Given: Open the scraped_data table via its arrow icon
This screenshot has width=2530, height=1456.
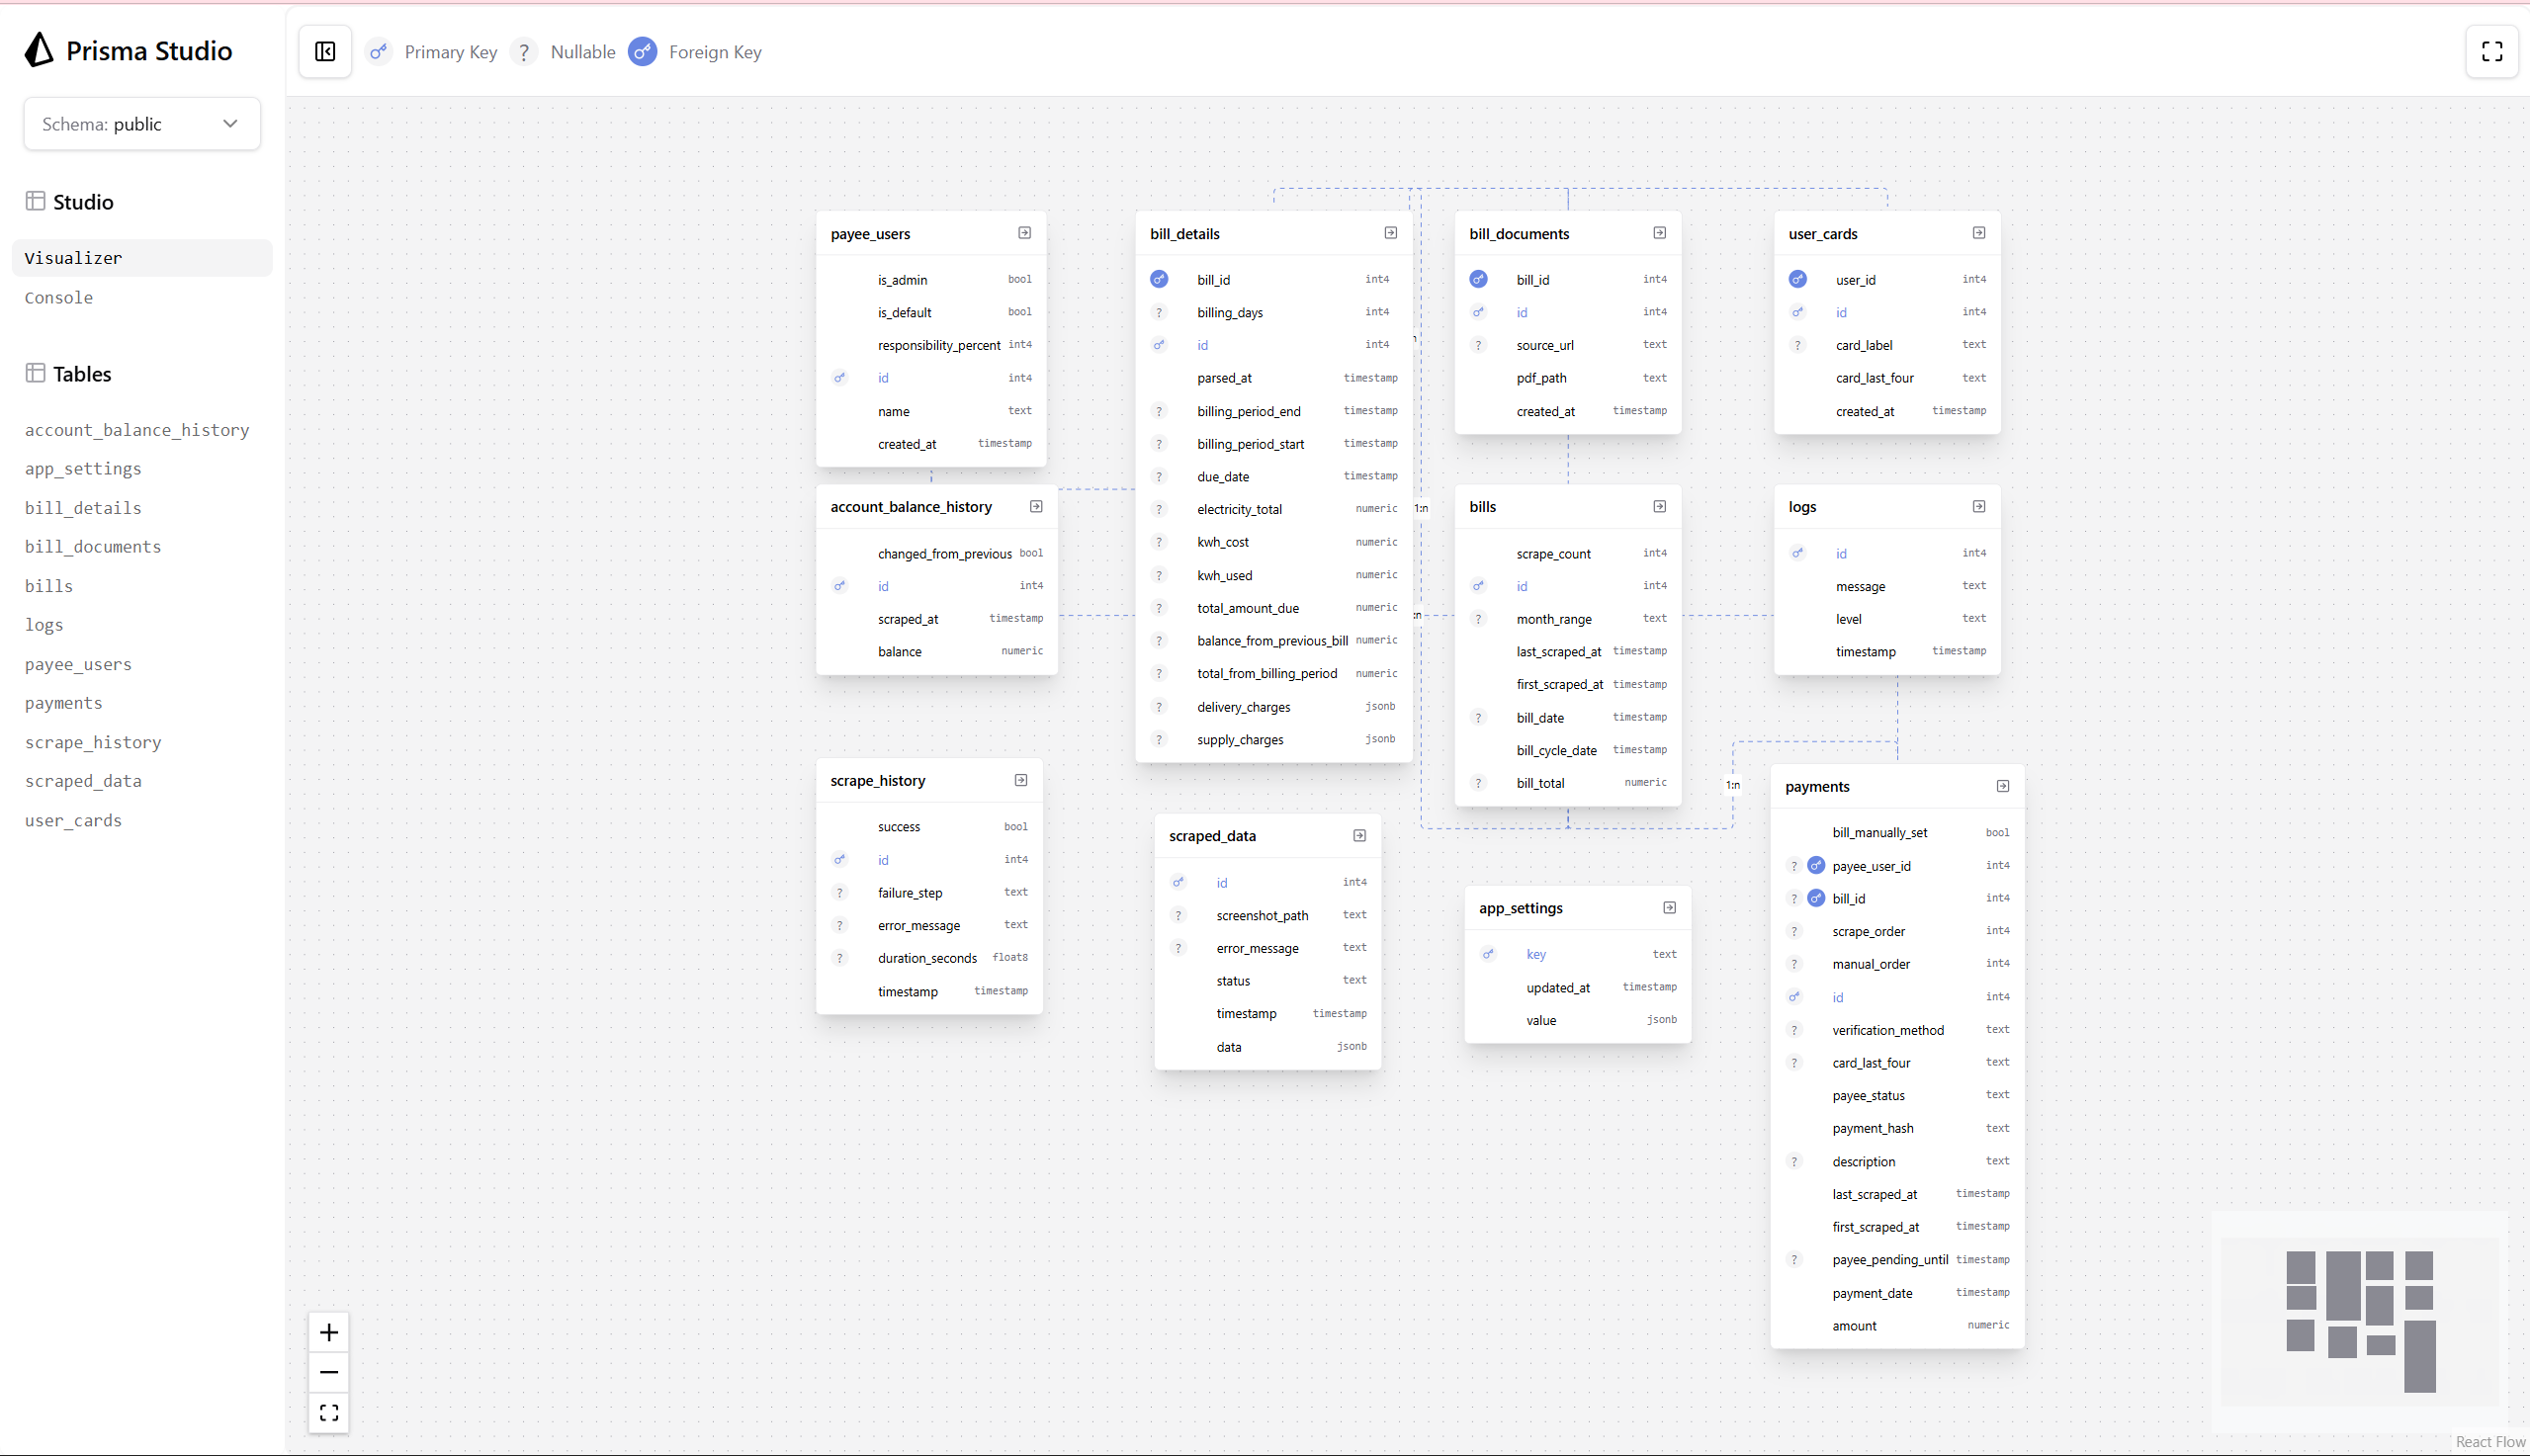Looking at the screenshot, I should 1359,836.
